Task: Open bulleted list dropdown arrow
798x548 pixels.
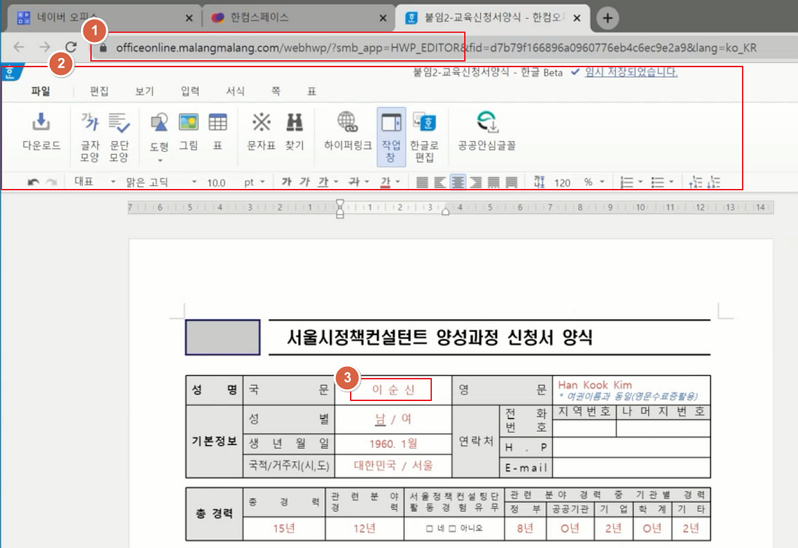Action: (671, 182)
